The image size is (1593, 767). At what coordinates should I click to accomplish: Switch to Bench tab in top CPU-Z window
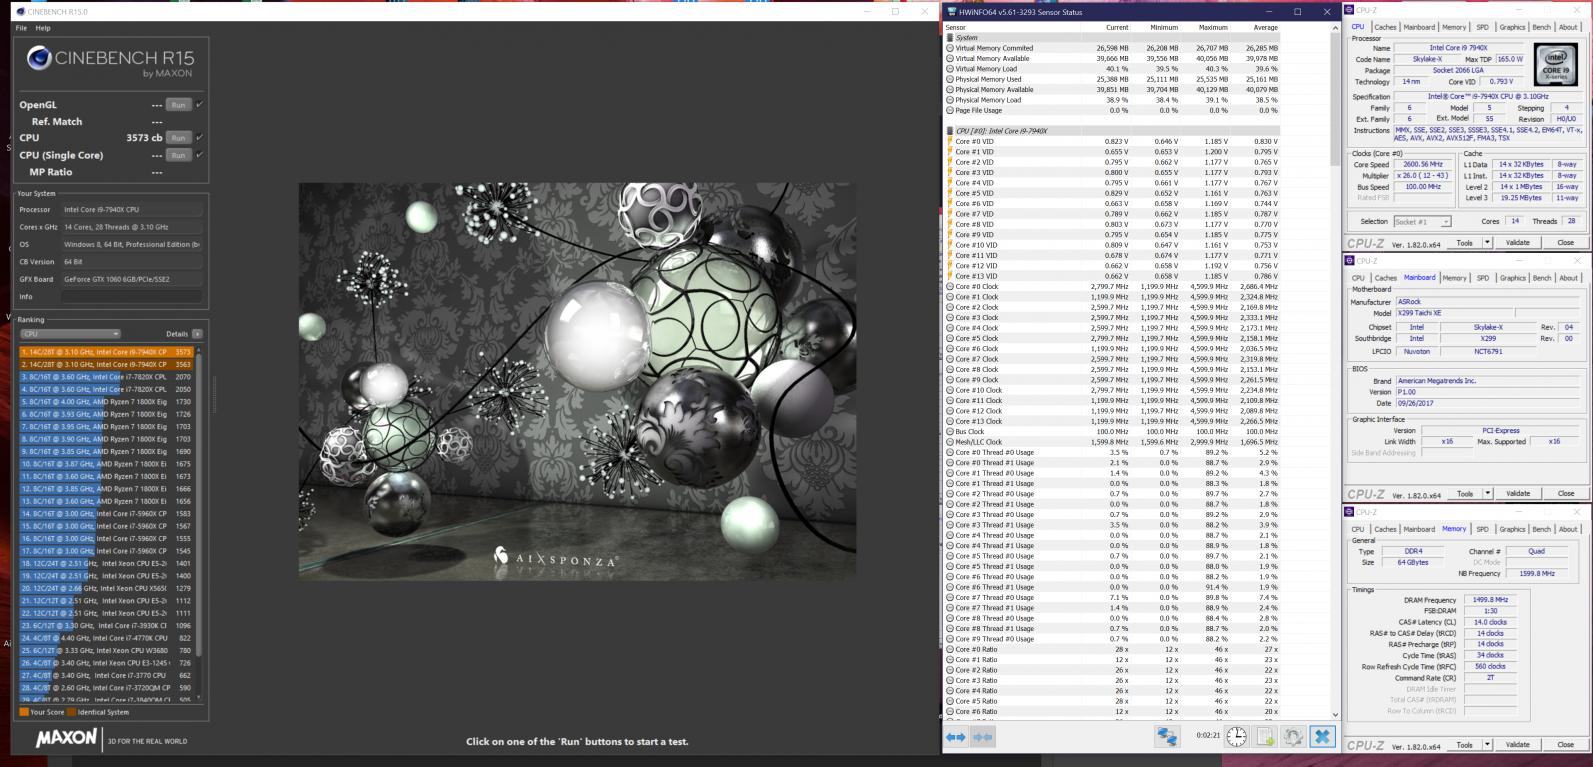[x=1542, y=27]
